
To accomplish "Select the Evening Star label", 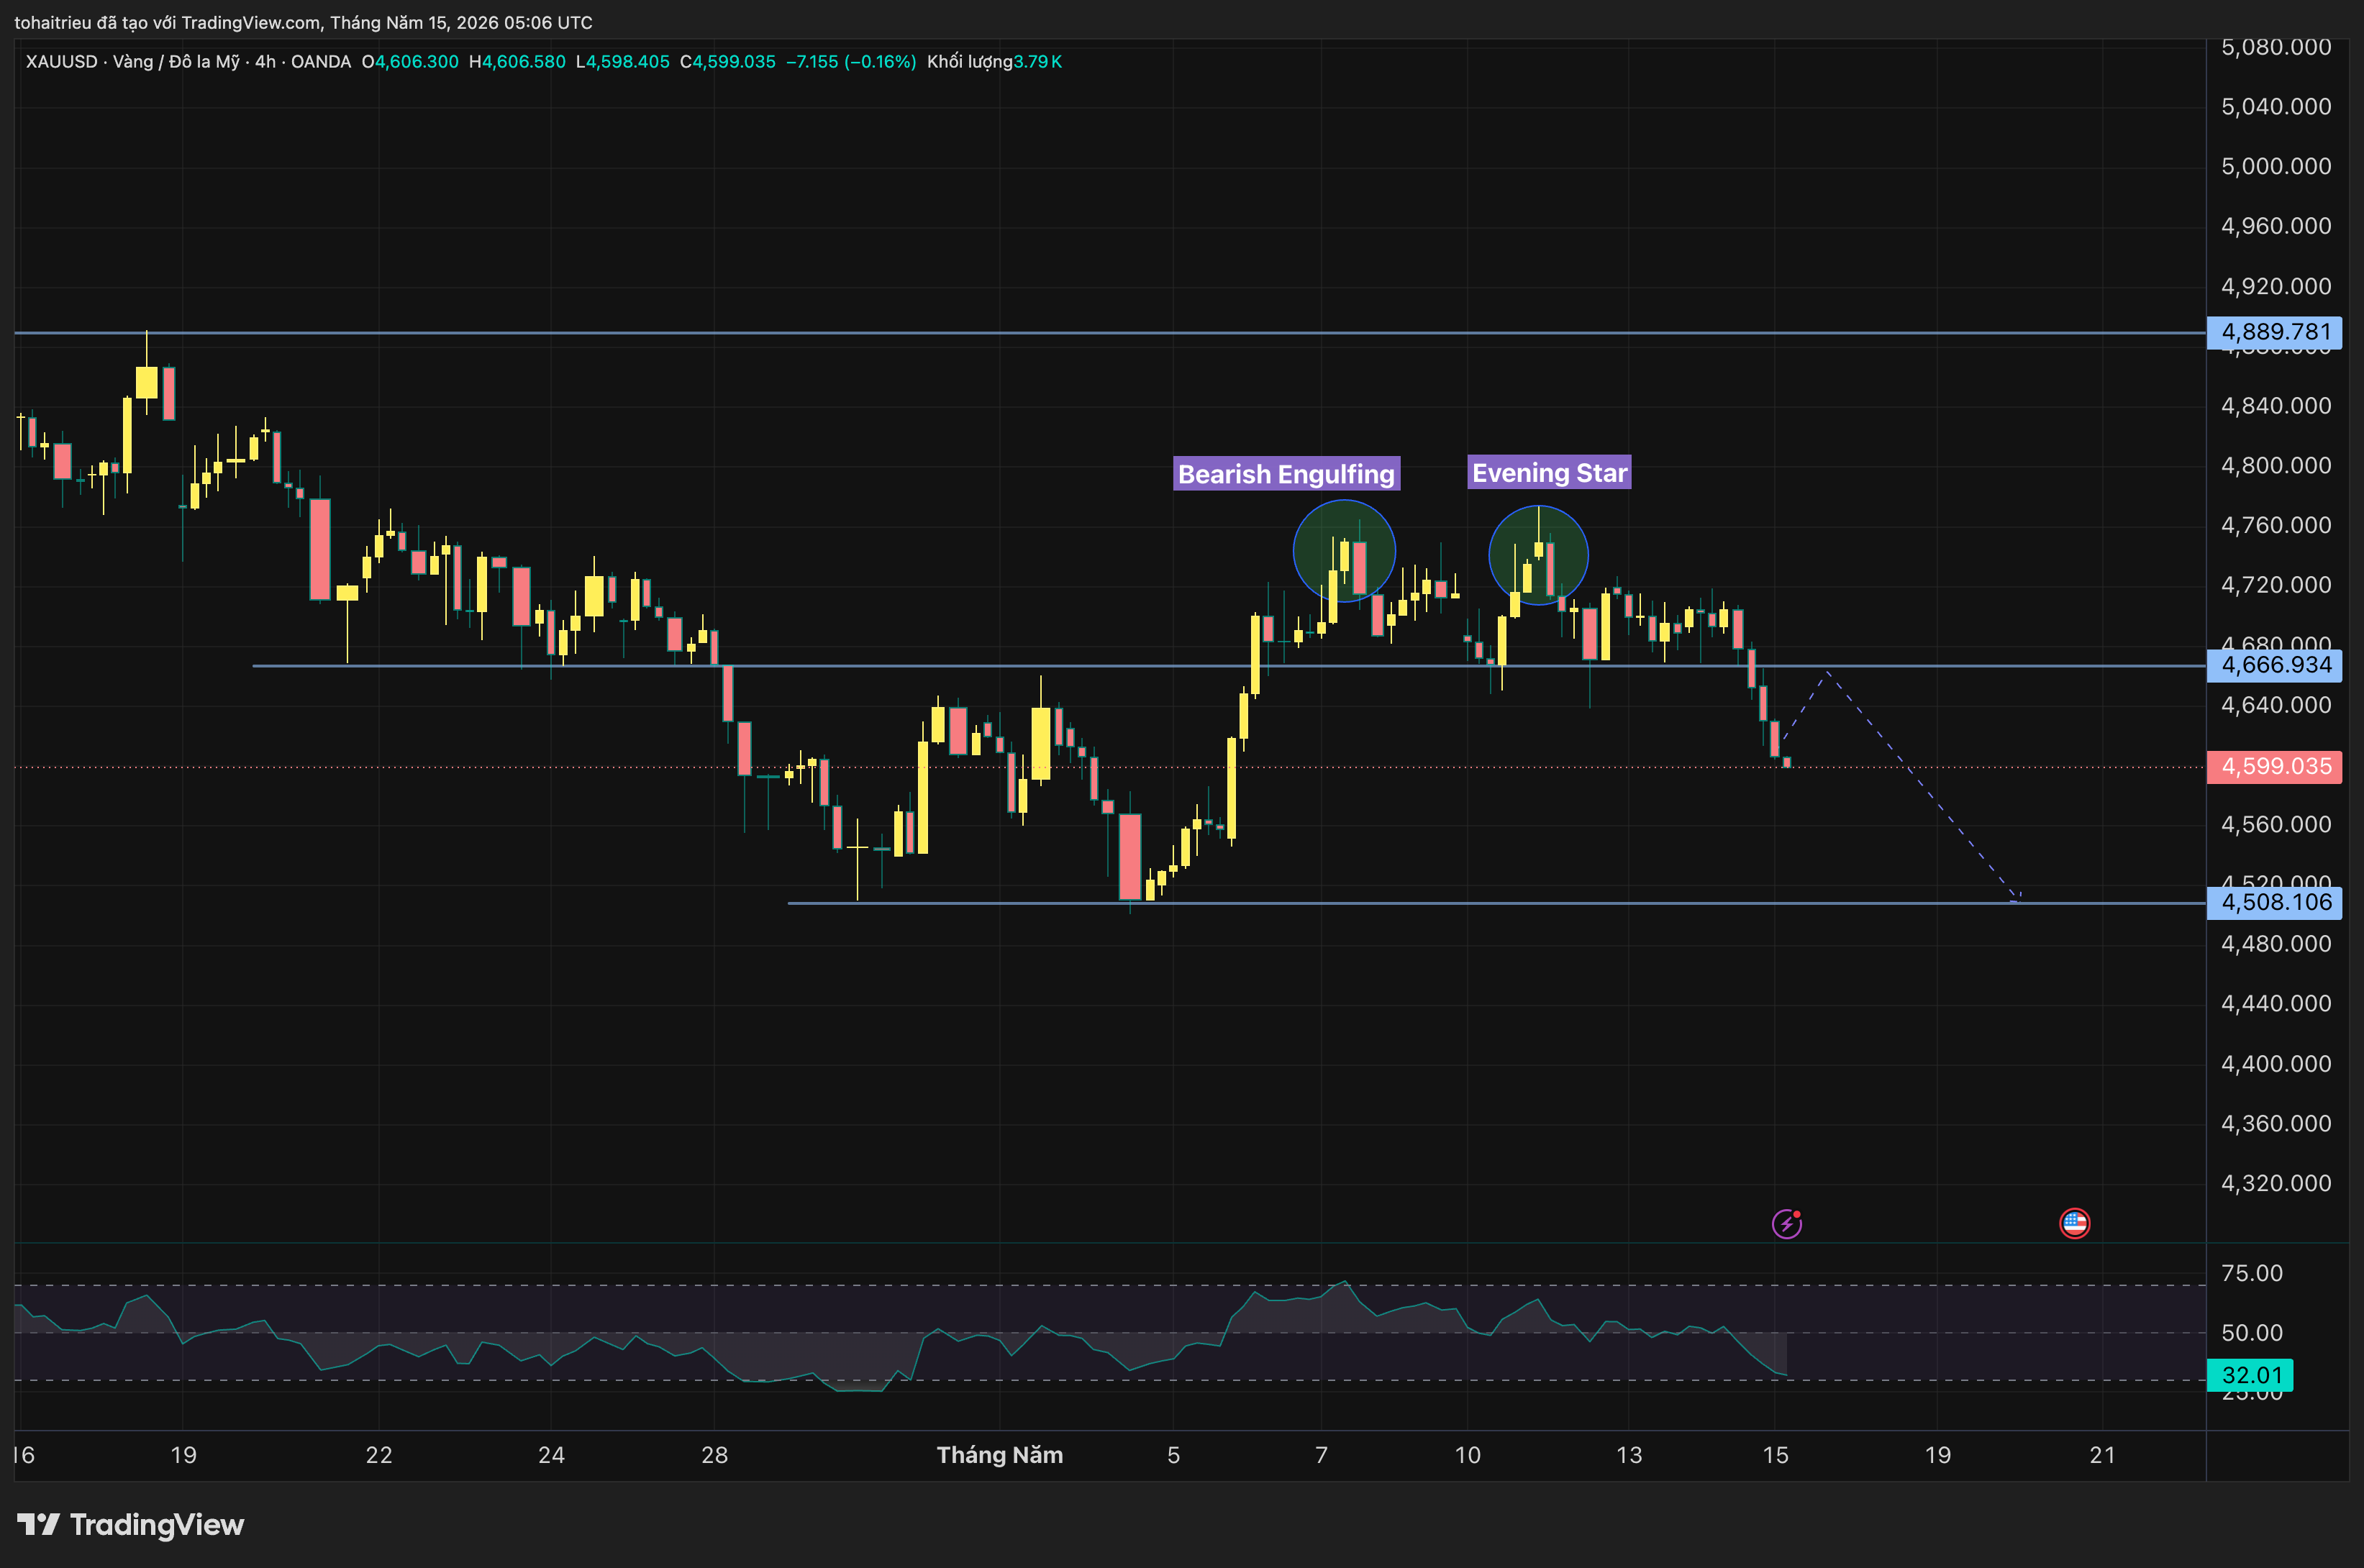I will click(x=1549, y=472).
